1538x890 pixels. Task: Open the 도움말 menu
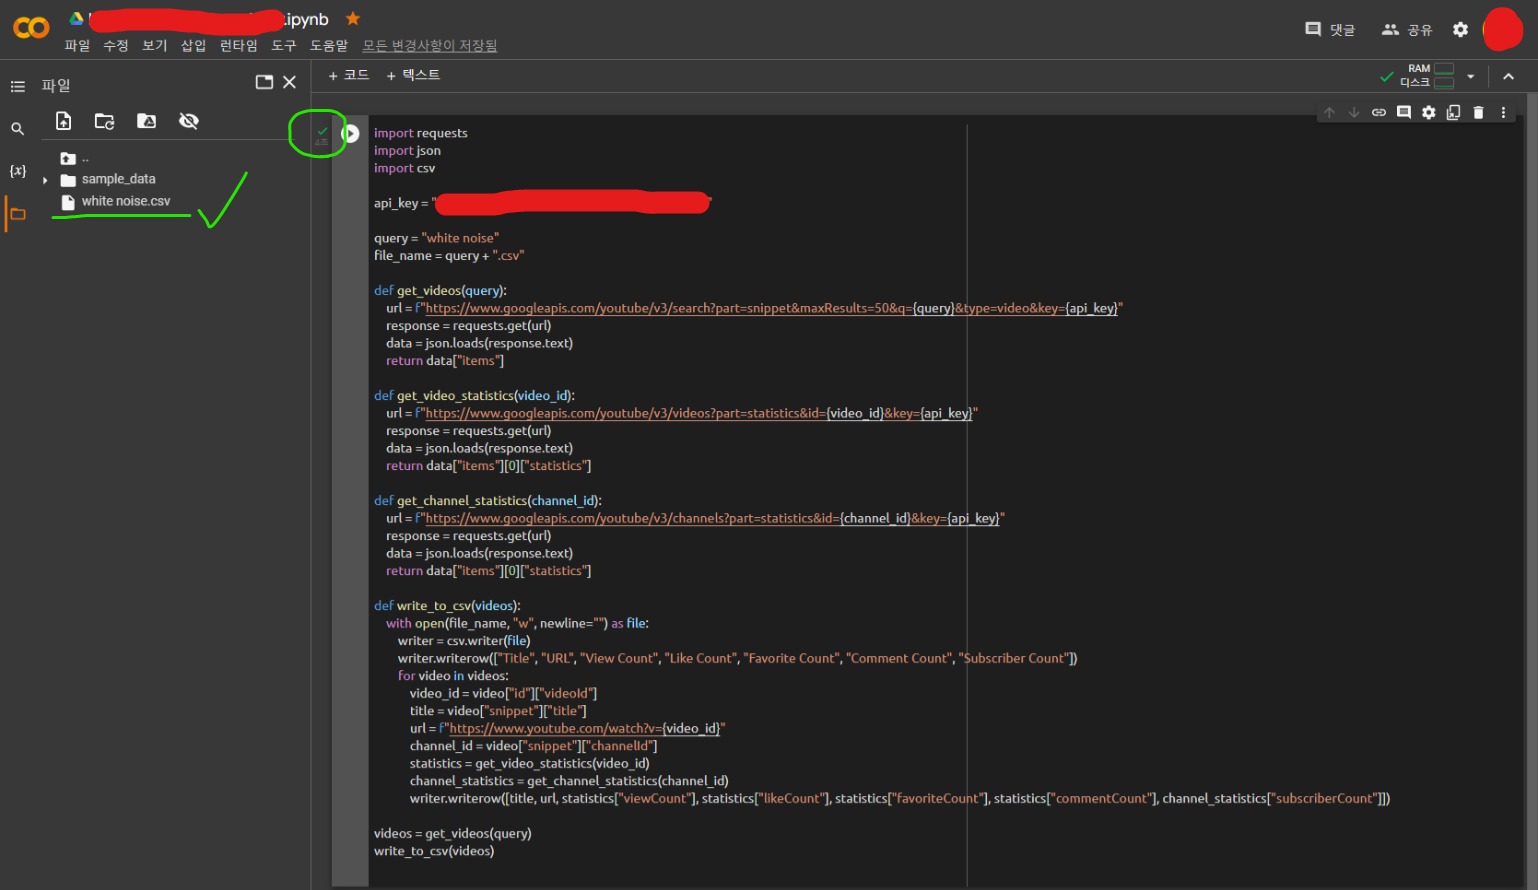coord(329,45)
